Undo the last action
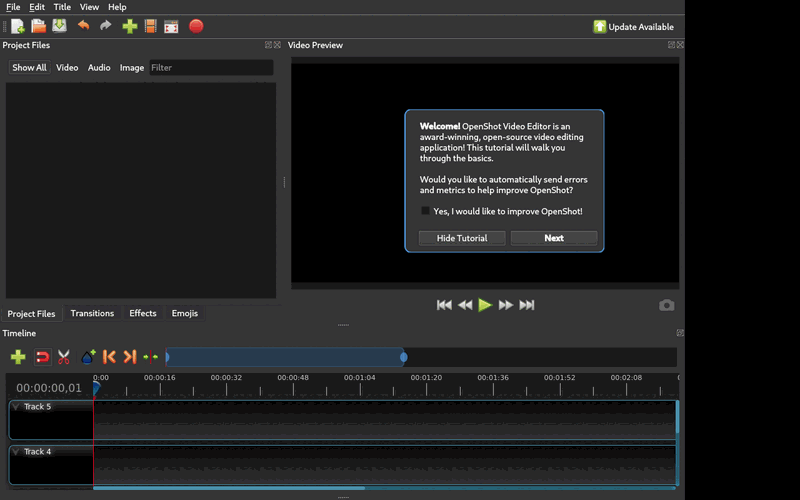The width and height of the screenshot is (800, 500). (x=84, y=26)
